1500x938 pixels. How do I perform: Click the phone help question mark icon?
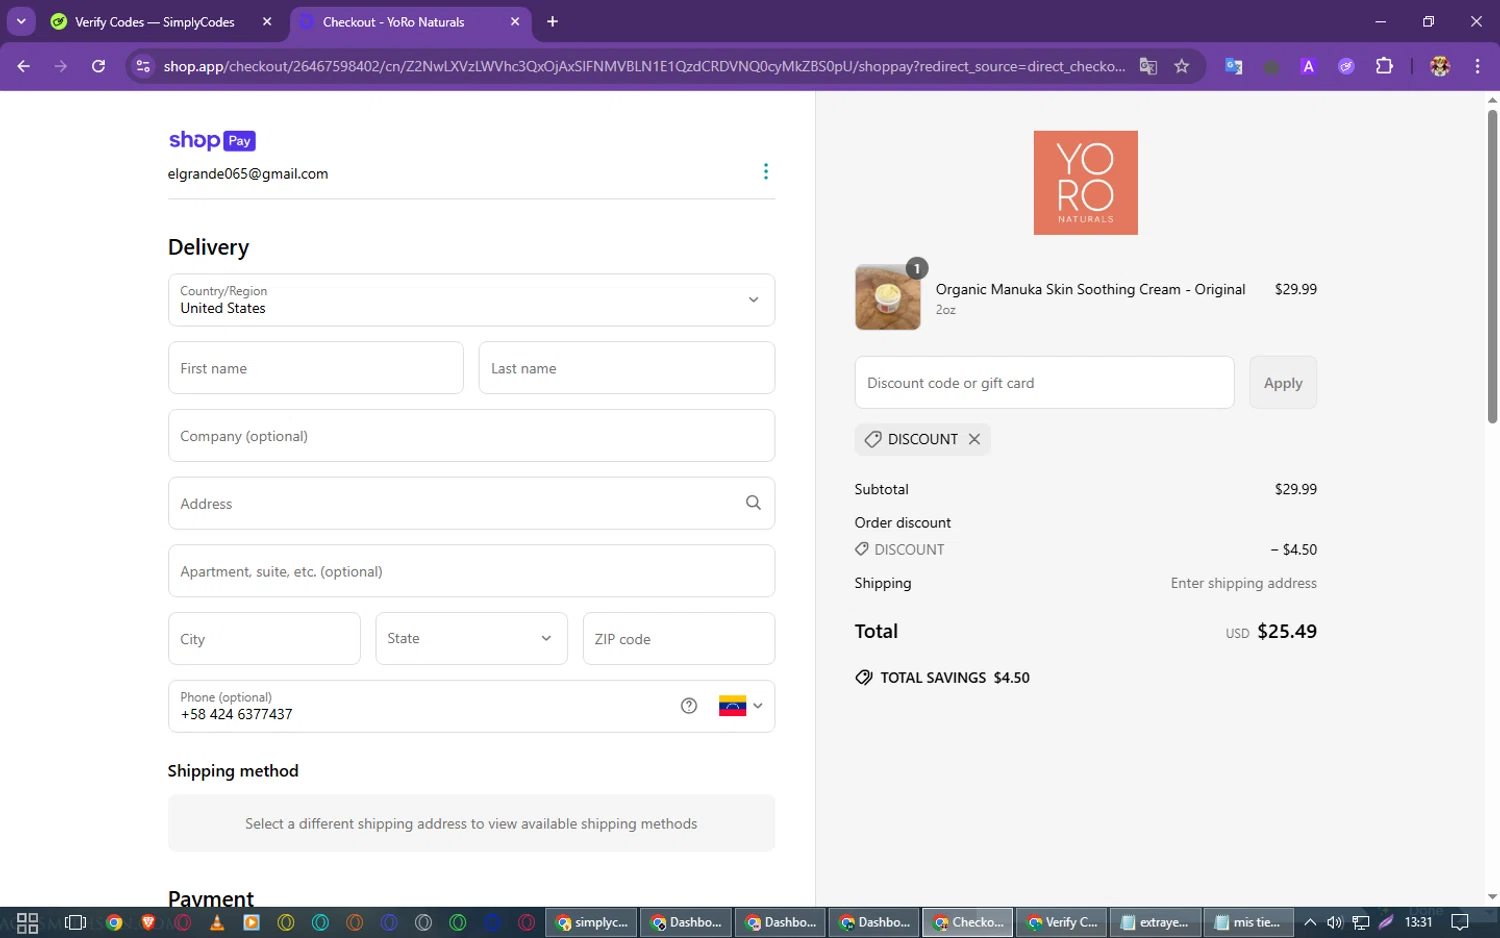(689, 706)
